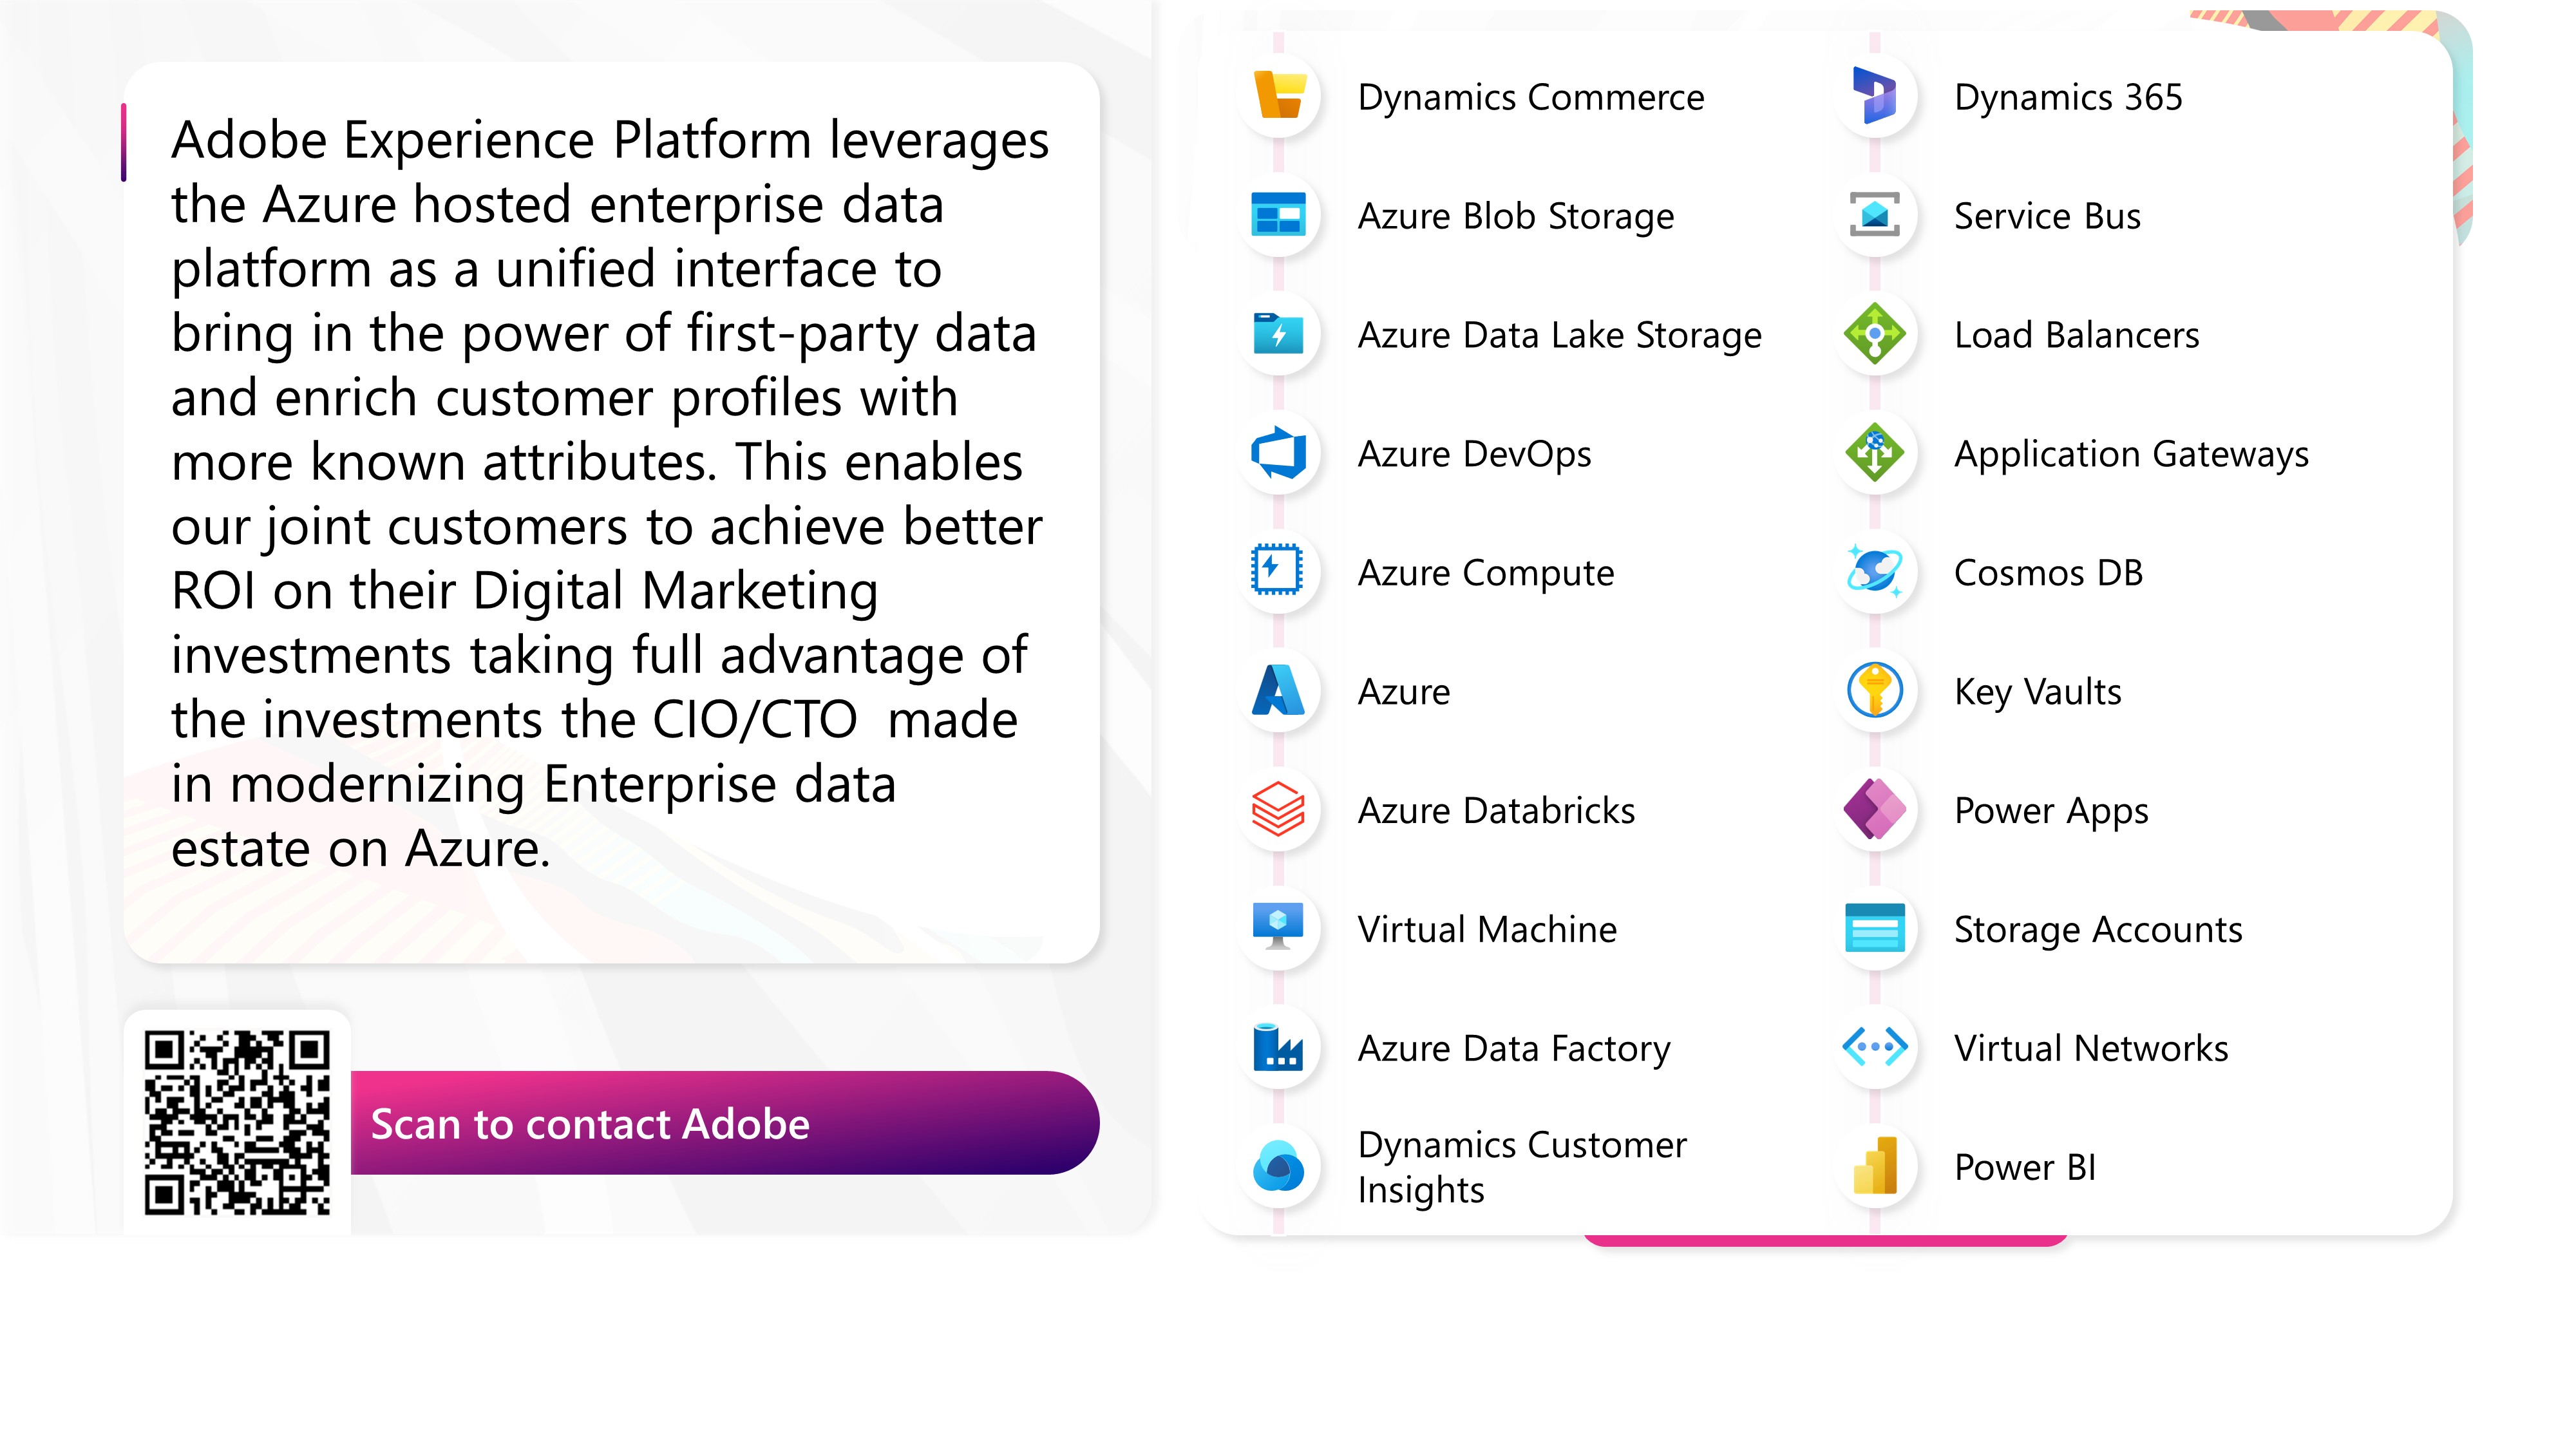Click the Azure DevOps icon
This screenshot has width=2576, height=1449.
(x=1279, y=453)
